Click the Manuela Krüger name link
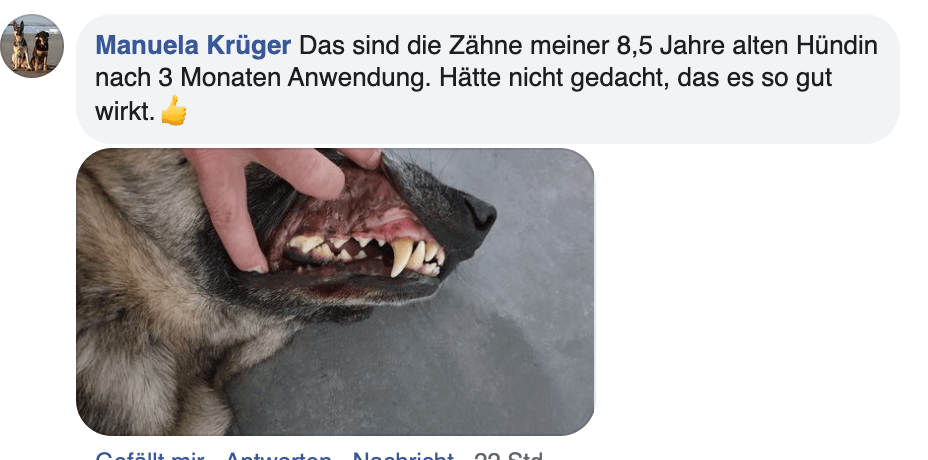Image resolution: width=928 pixels, height=460 pixels. click(x=193, y=46)
